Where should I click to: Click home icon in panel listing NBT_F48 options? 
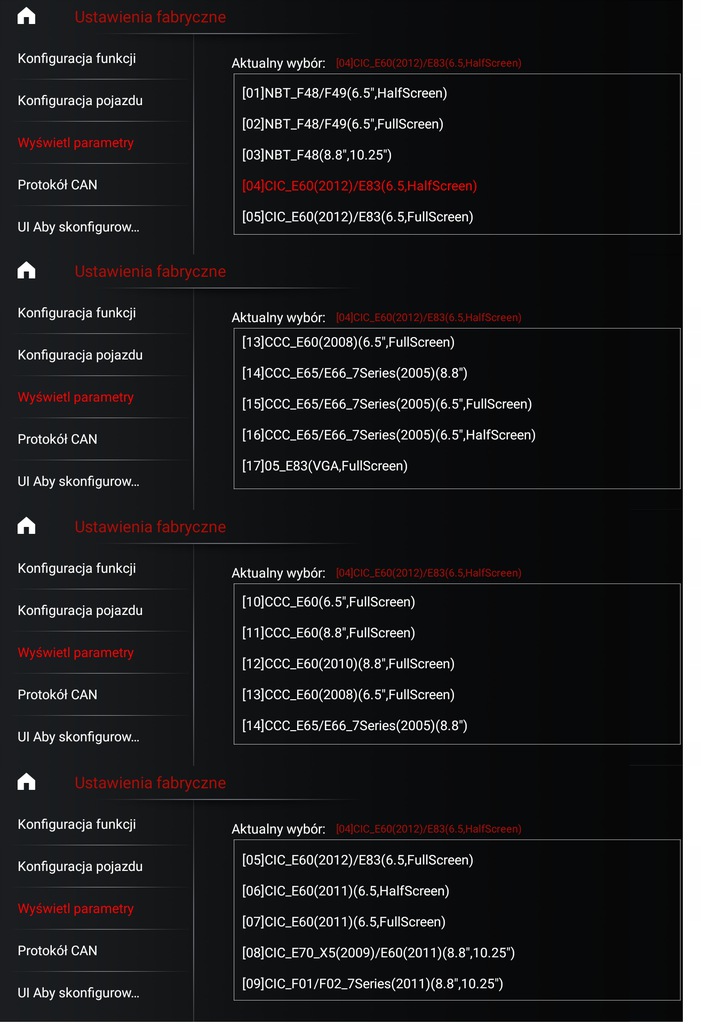pos(27,16)
